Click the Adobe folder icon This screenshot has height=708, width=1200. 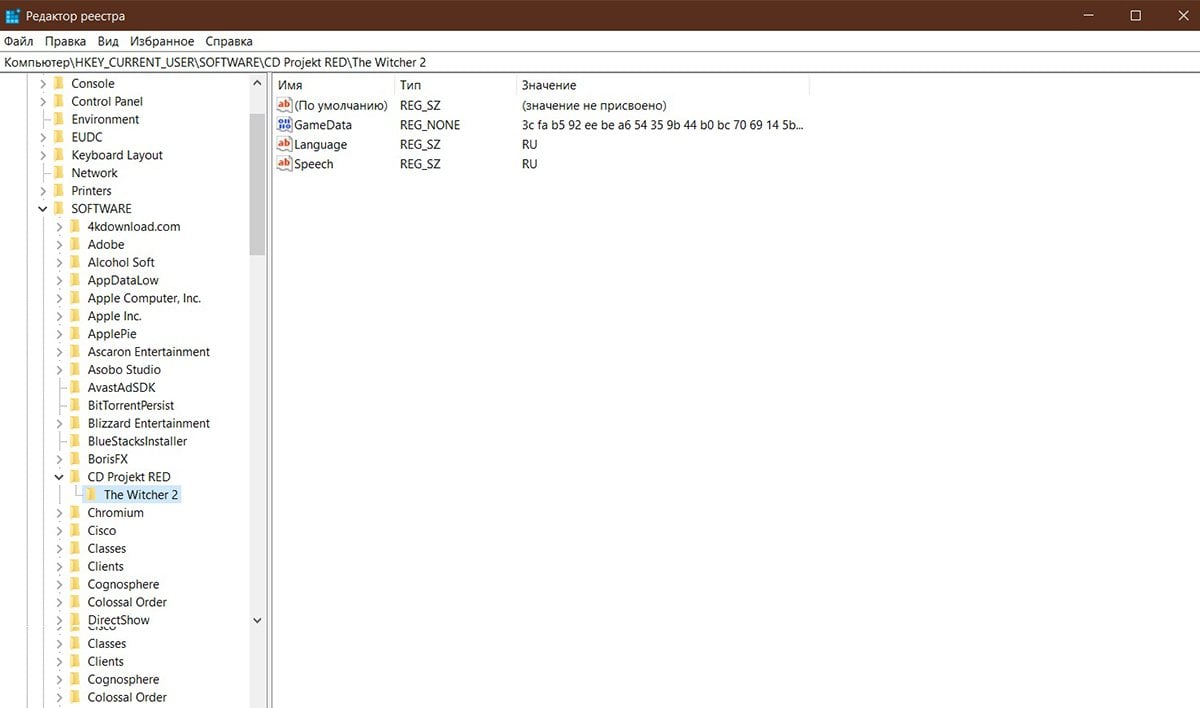tap(75, 244)
